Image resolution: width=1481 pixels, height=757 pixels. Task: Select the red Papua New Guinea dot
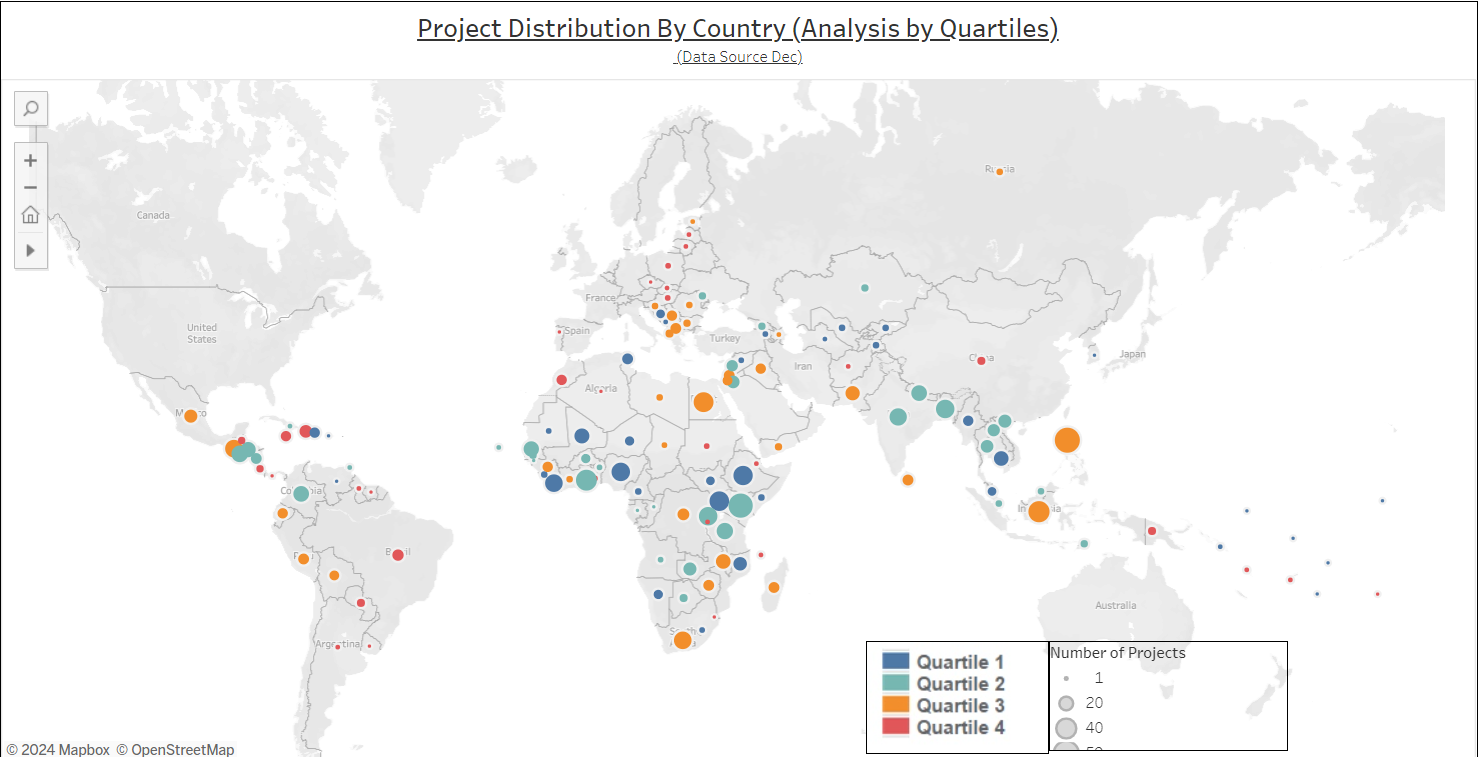[1151, 531]
